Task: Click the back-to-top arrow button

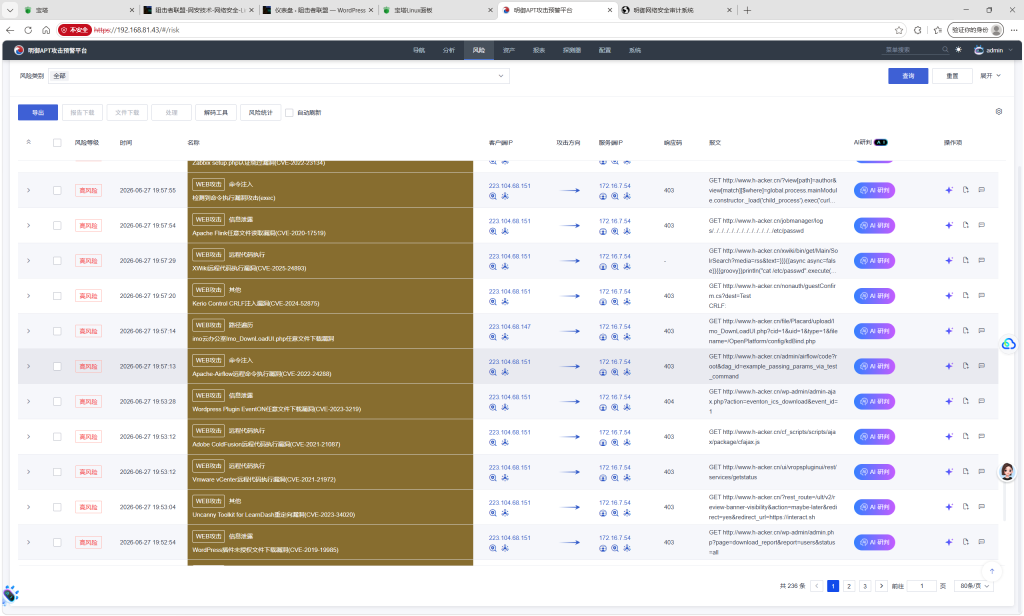Action: (991, 571)
